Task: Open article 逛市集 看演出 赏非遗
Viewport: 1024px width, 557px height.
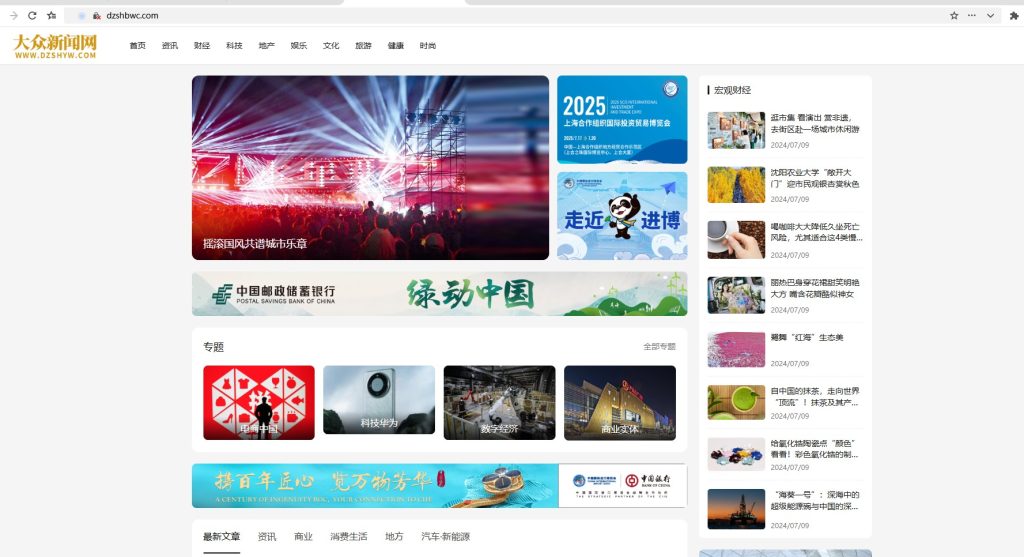Action: [814, 123]
